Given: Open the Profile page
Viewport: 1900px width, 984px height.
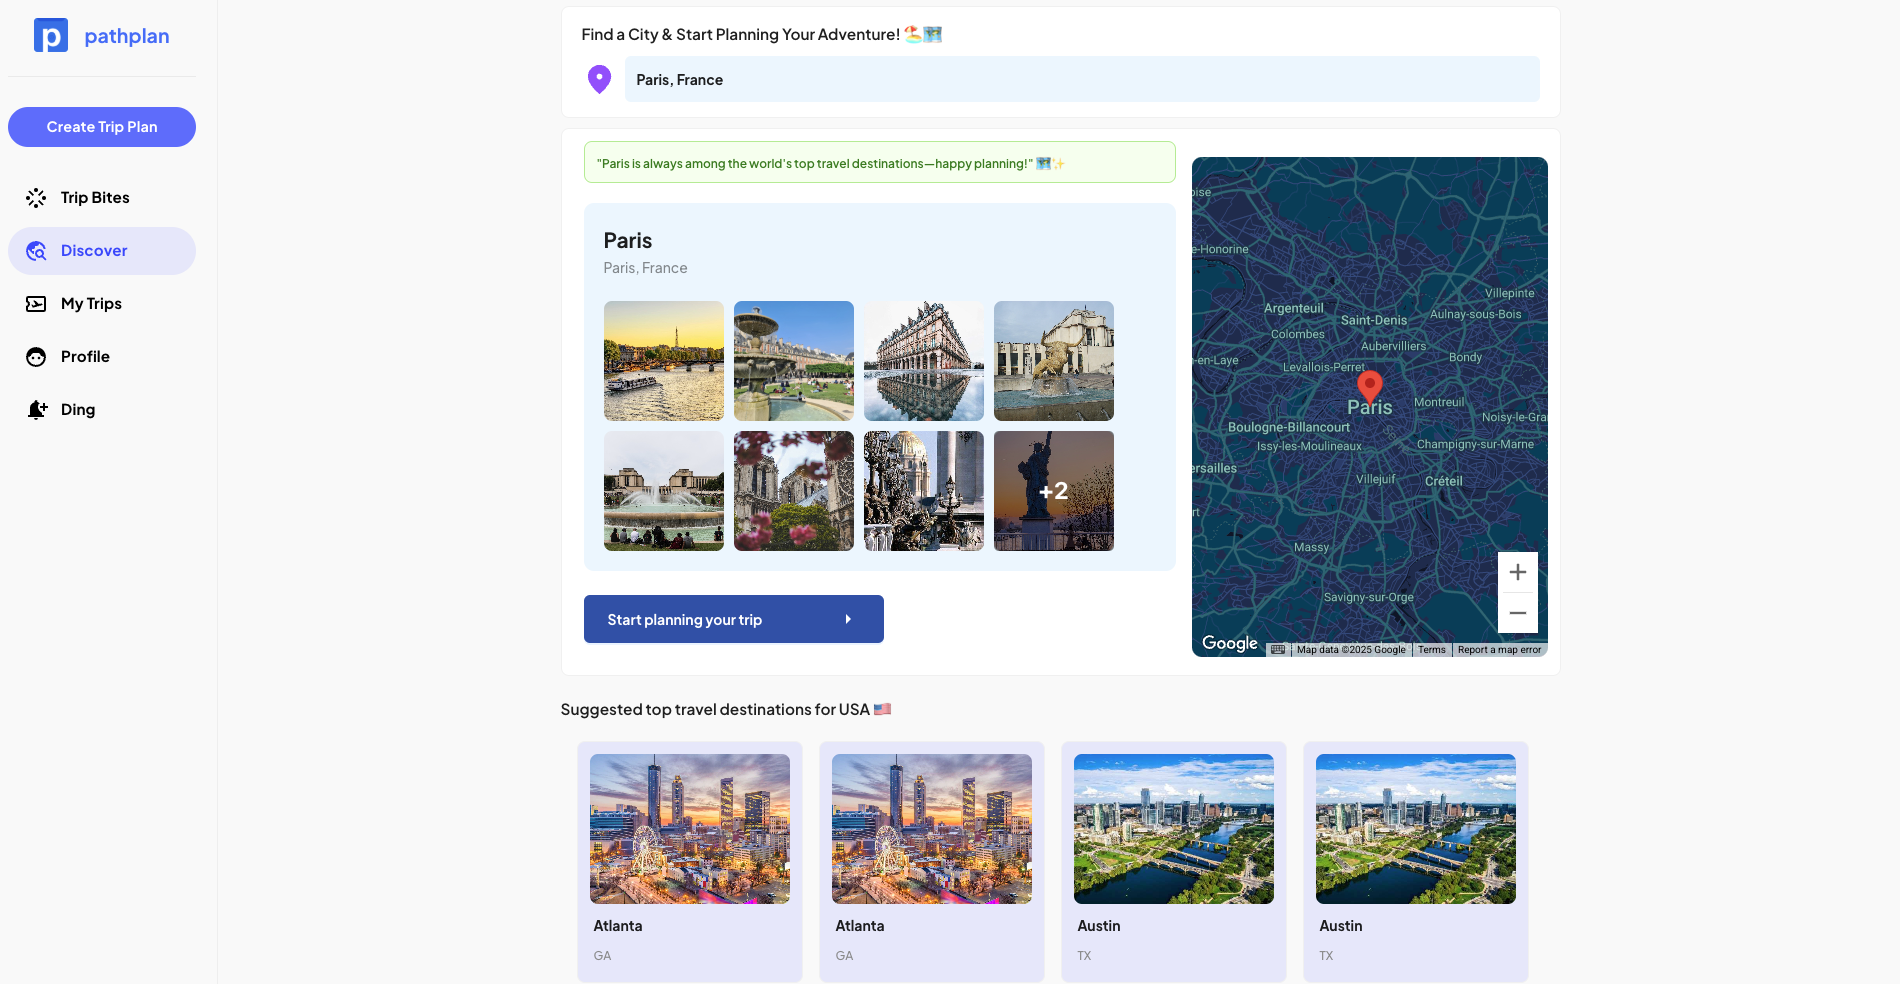Looking at the screenshot, I should pos(102,357).
